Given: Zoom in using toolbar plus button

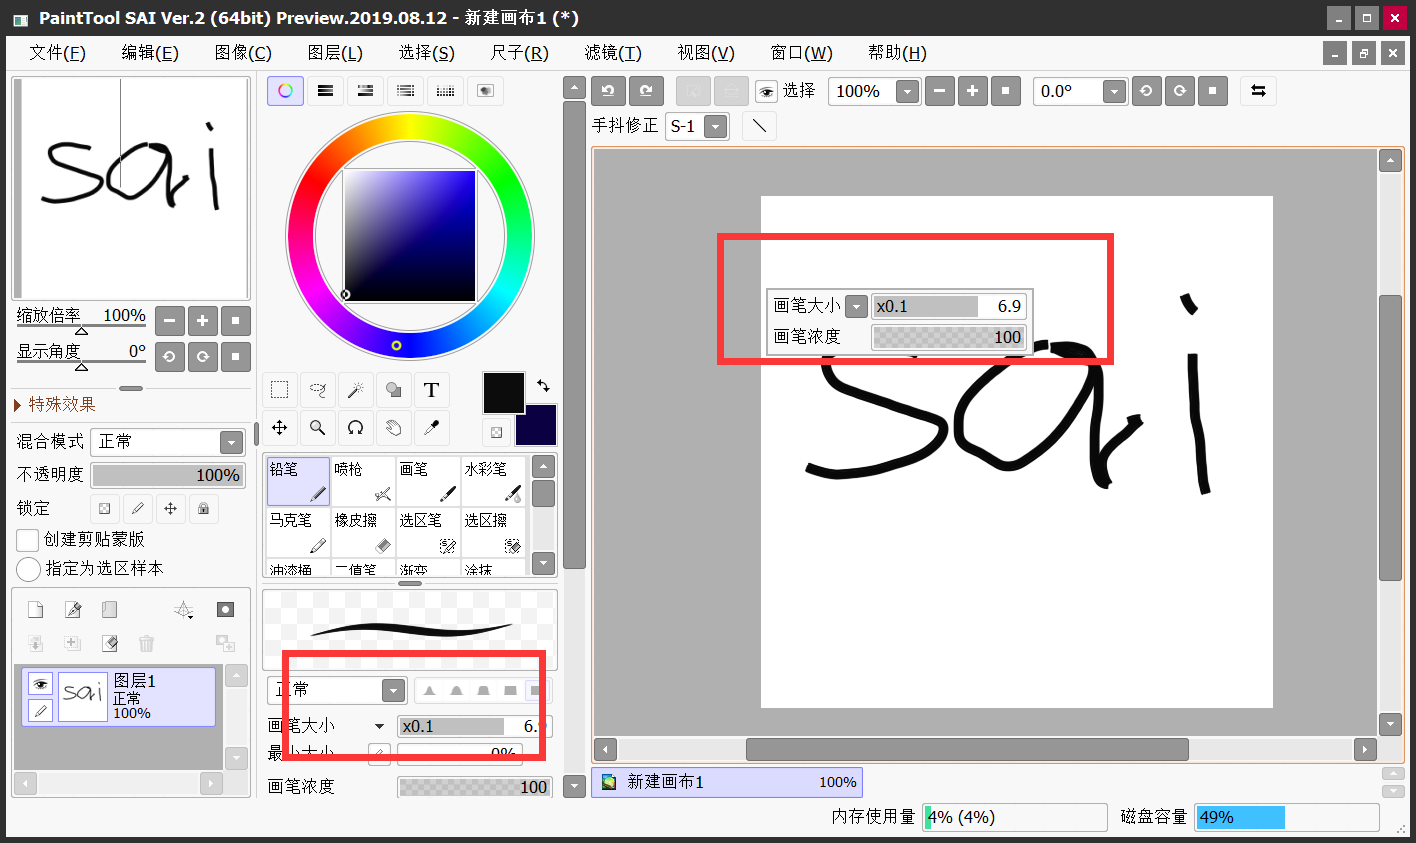Looking at the screenshot, I should pyautogui.click(x=972, y=91).
